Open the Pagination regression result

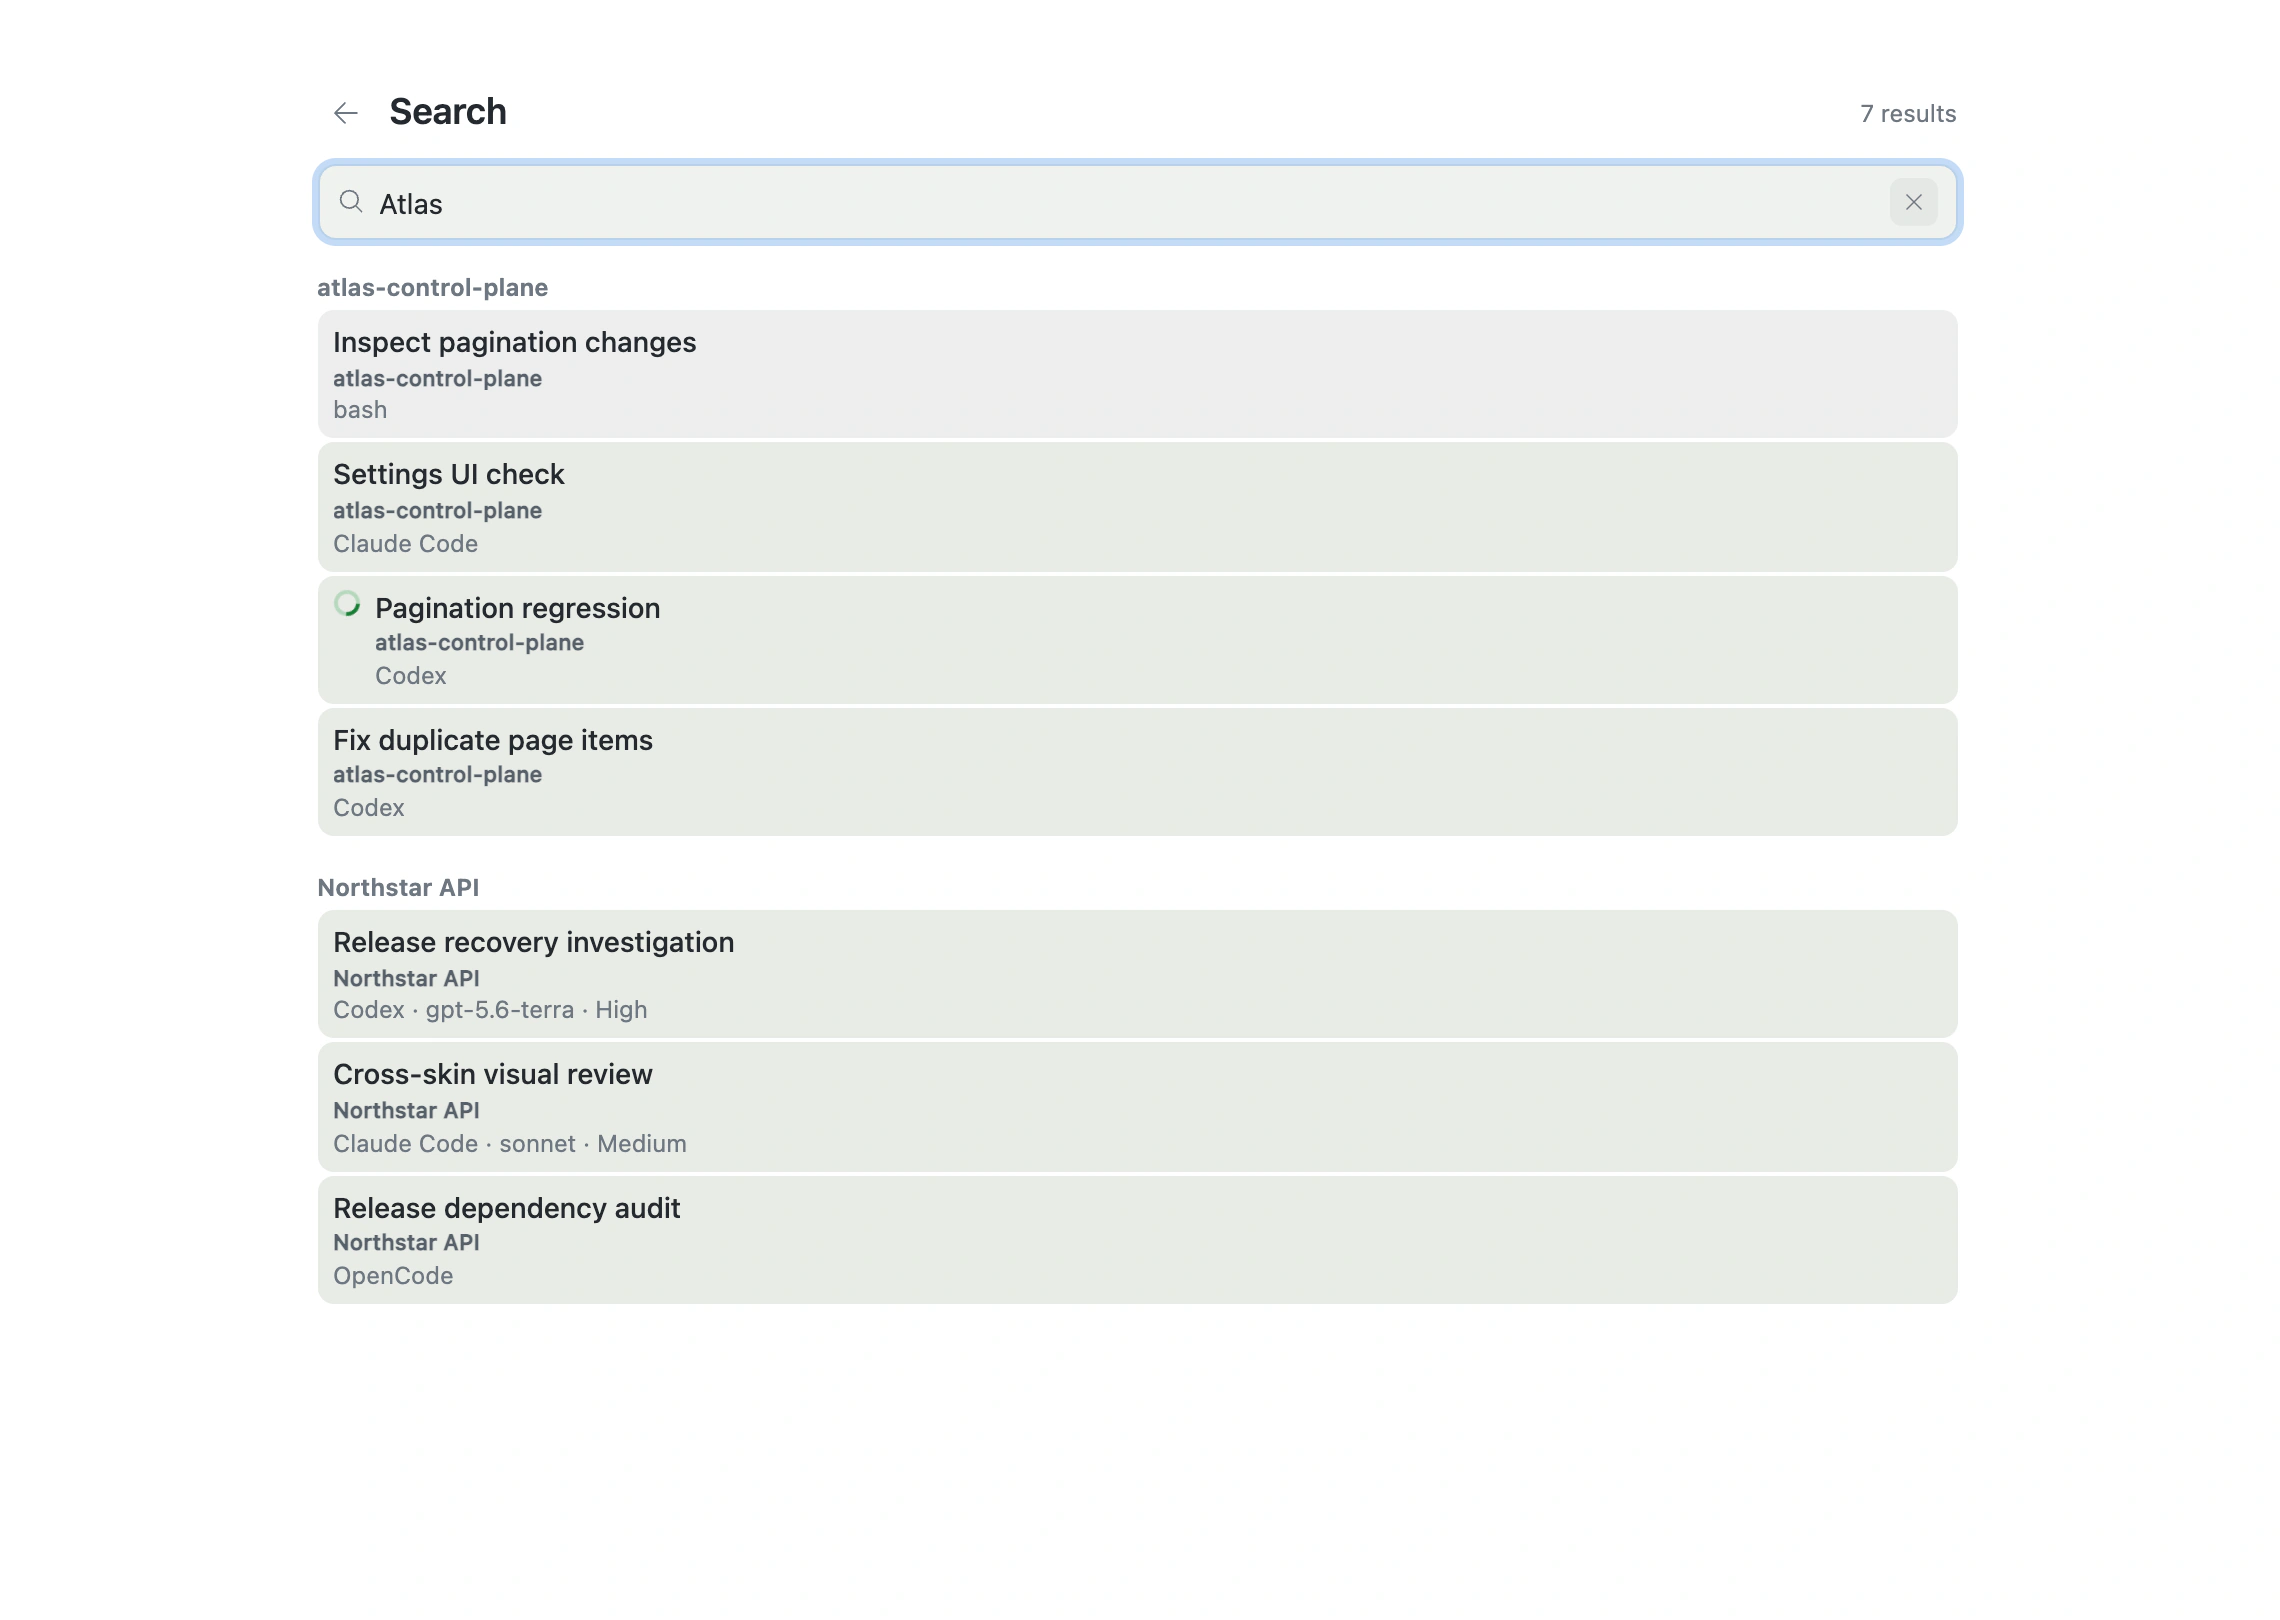coord(1137,640)
